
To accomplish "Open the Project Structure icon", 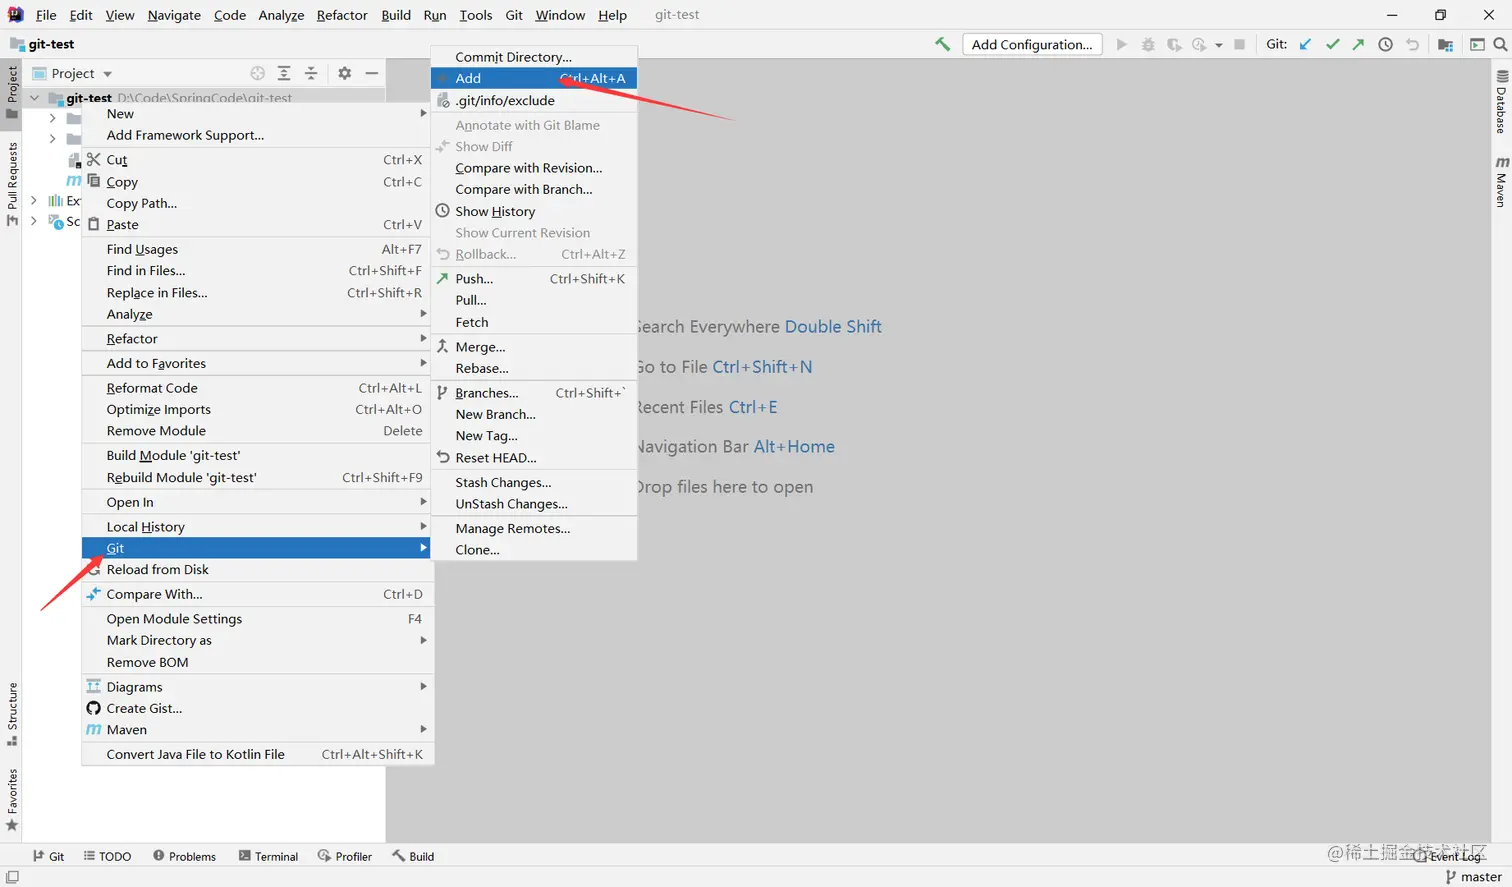I will pyautogui.click(x=1445, y=44).
